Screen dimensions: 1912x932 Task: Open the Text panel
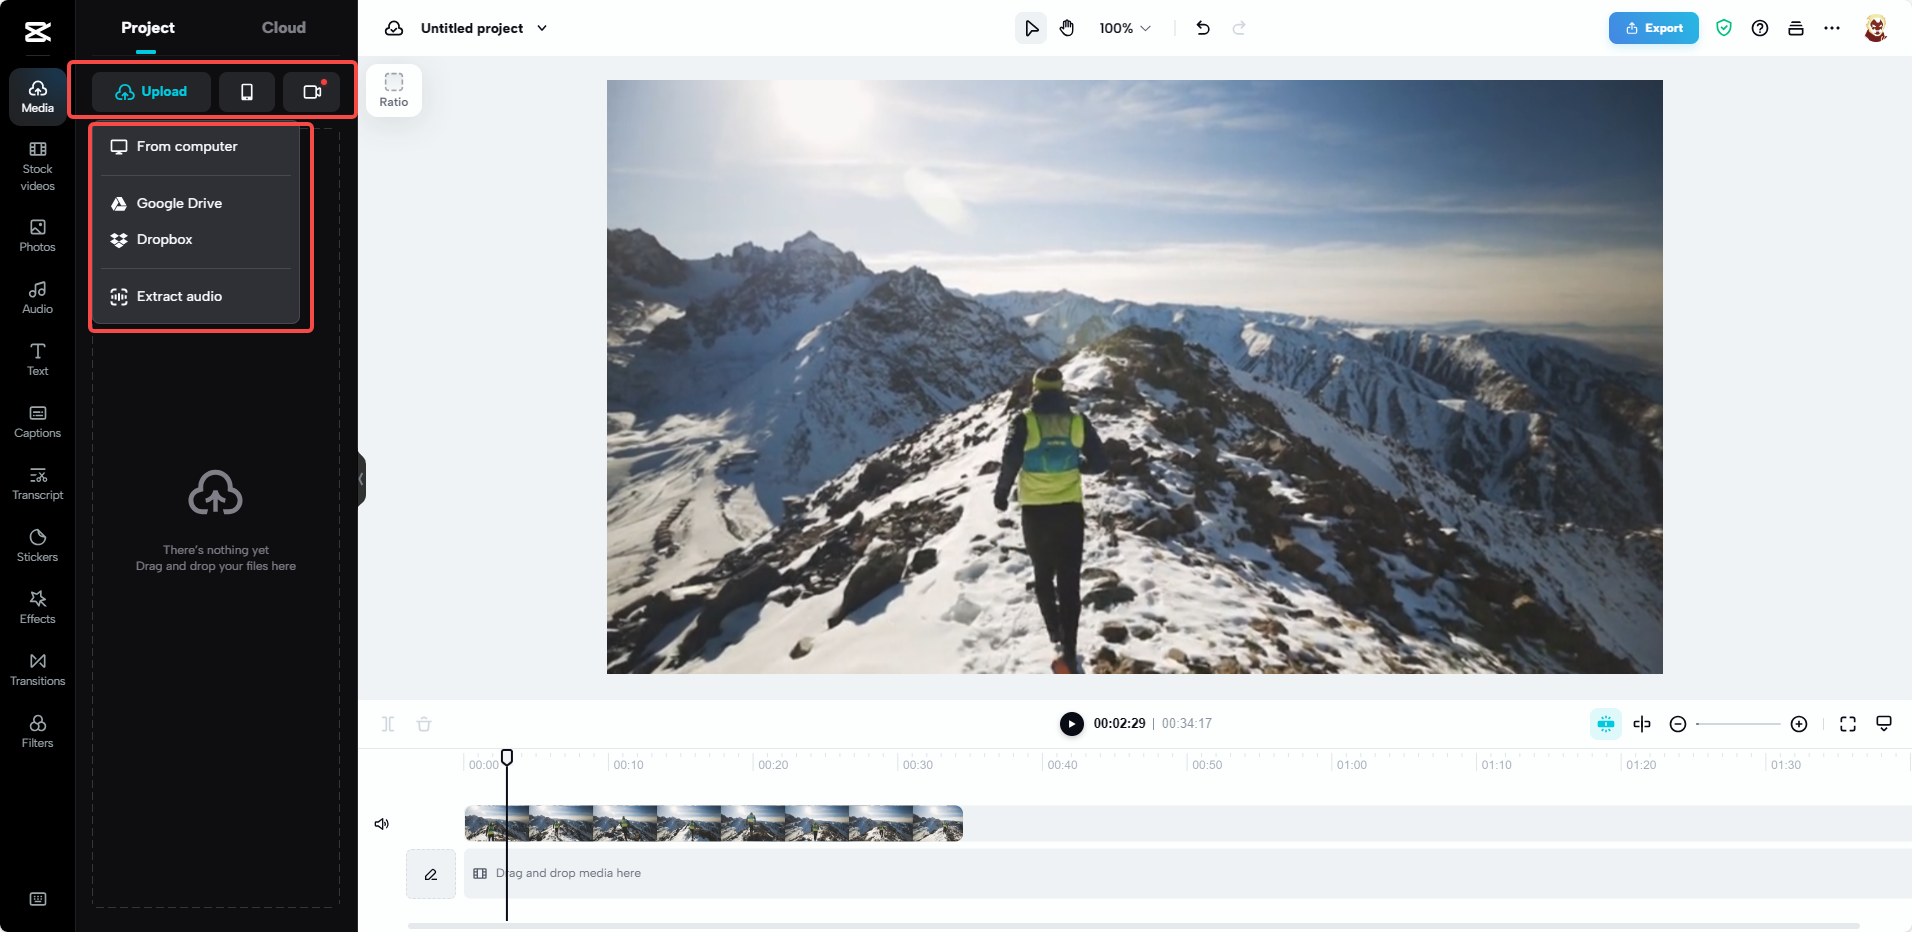coord(38,360)
